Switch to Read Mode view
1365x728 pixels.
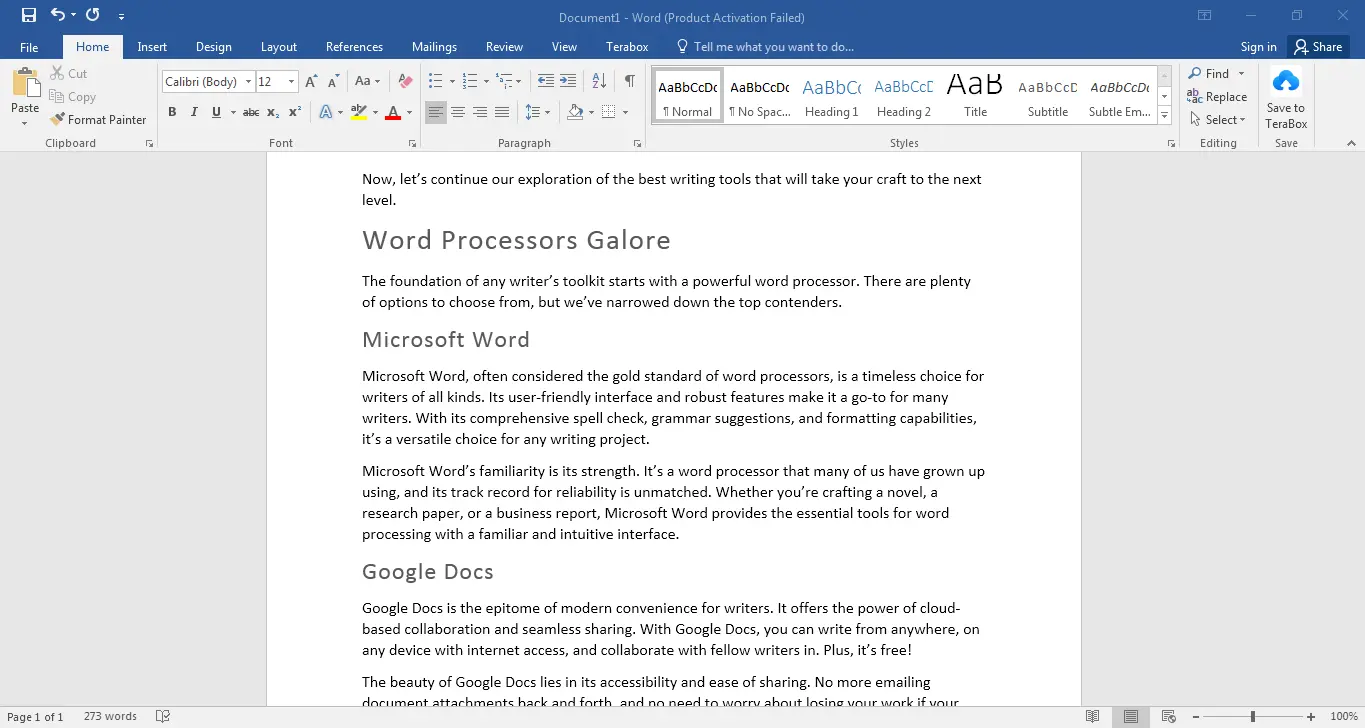(x=1093, y=717)
